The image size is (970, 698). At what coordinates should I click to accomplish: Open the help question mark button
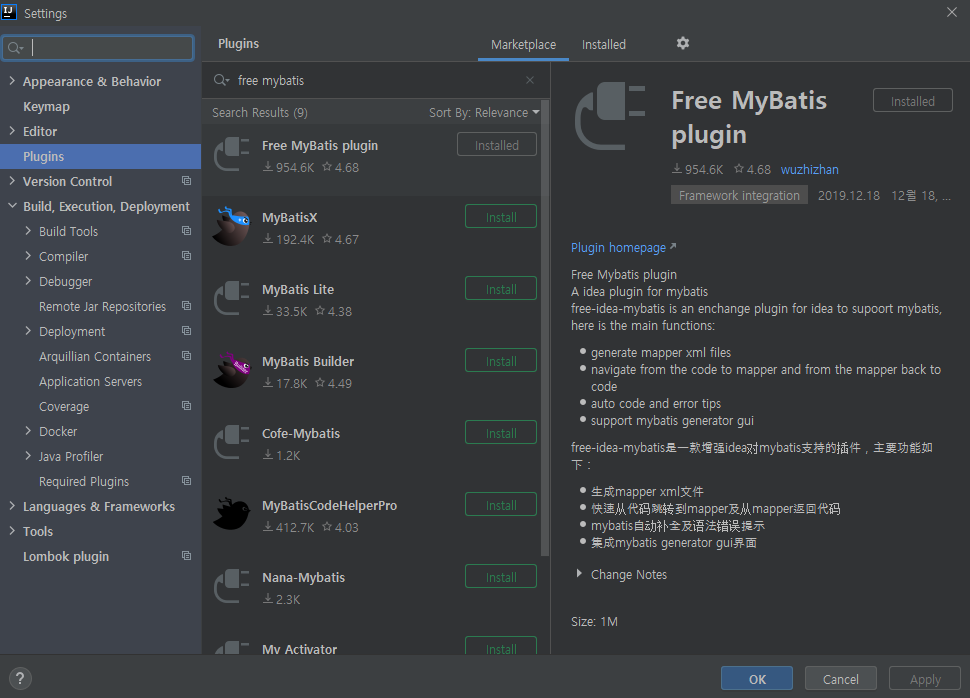[x=20, y=678]
